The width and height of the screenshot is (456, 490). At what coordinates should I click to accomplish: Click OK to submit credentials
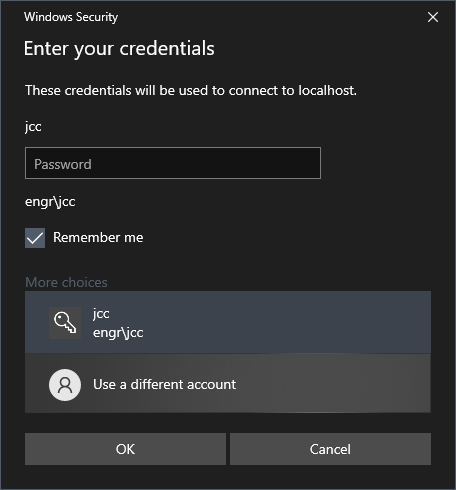click(125, 449)
